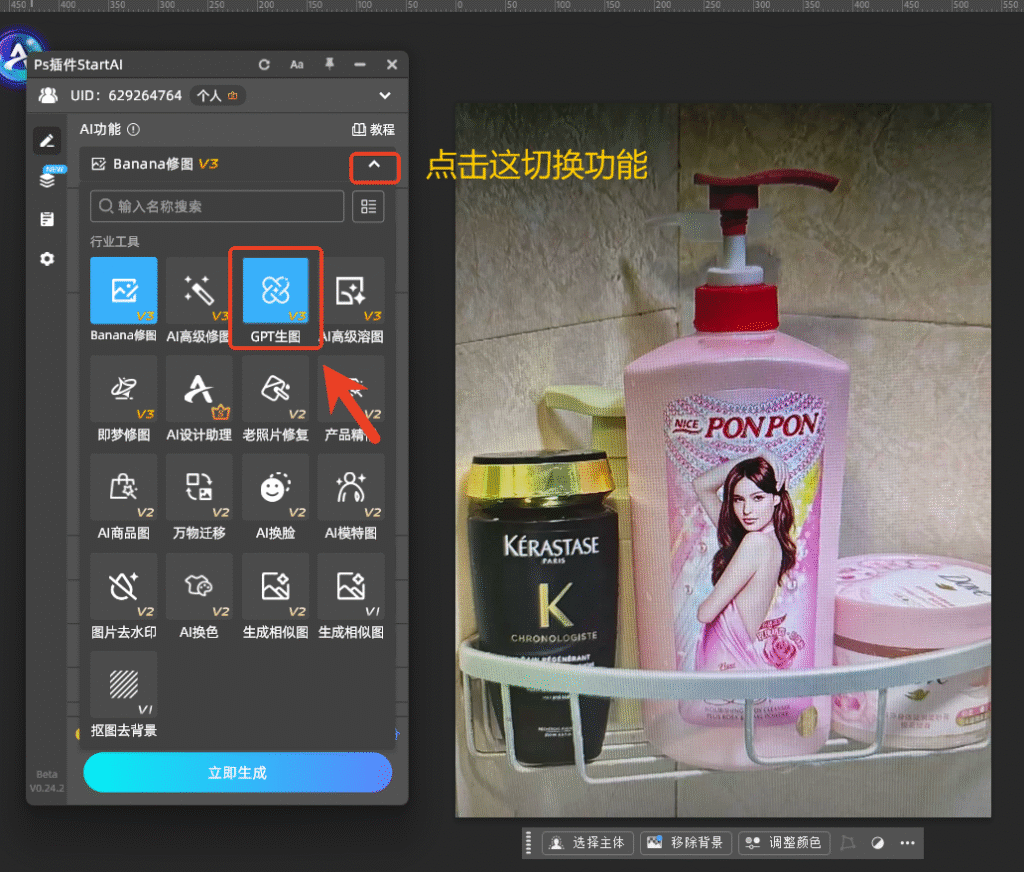
Task: Minimize the StartAI plugin panel
Action: [360, 65]
